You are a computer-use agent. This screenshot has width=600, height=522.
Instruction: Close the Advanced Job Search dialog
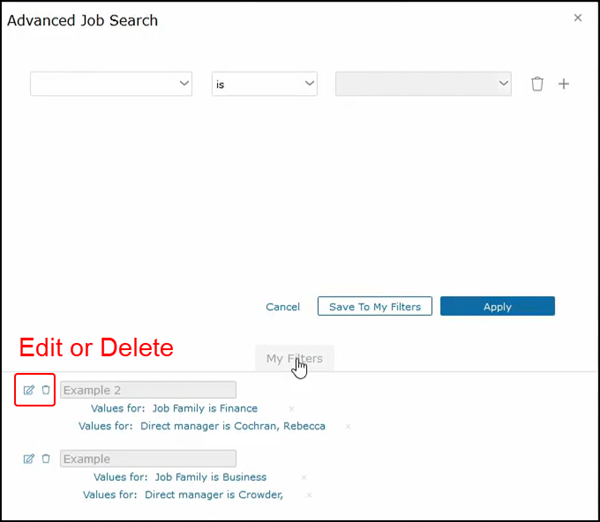(x=577, y=18)
